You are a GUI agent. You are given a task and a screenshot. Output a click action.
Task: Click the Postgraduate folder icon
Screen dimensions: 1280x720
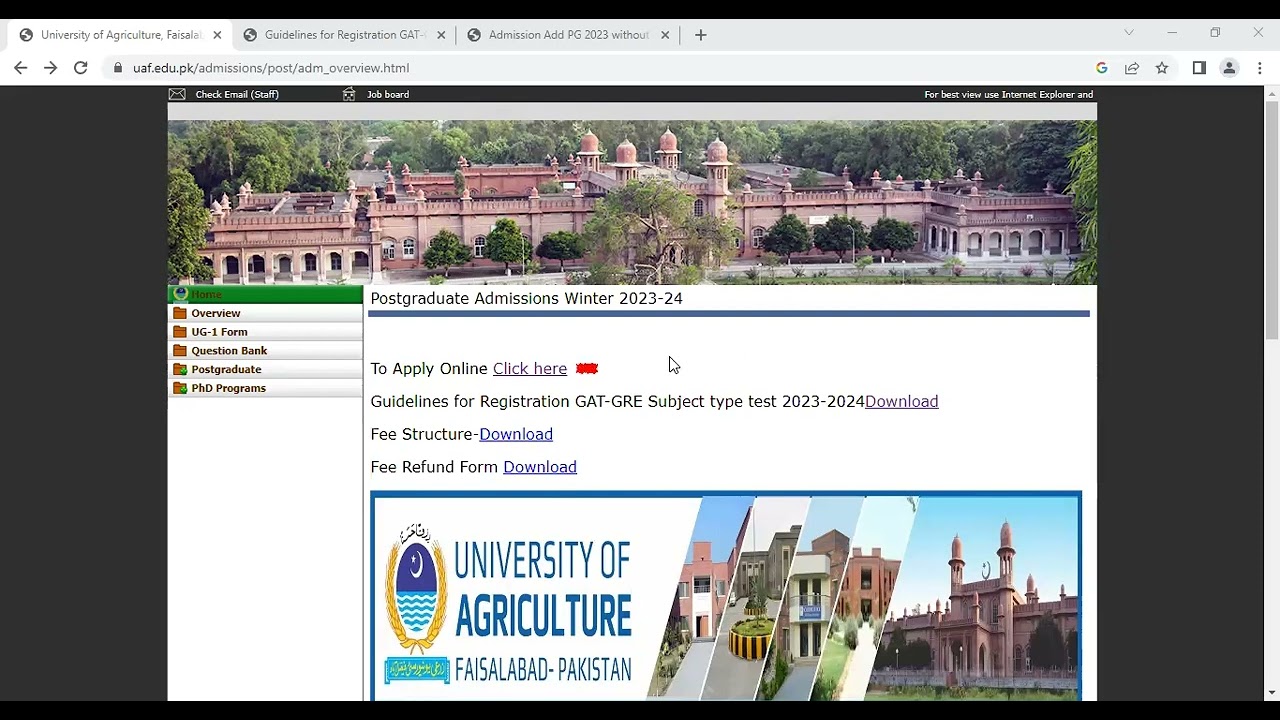click(x=180, y=369)
